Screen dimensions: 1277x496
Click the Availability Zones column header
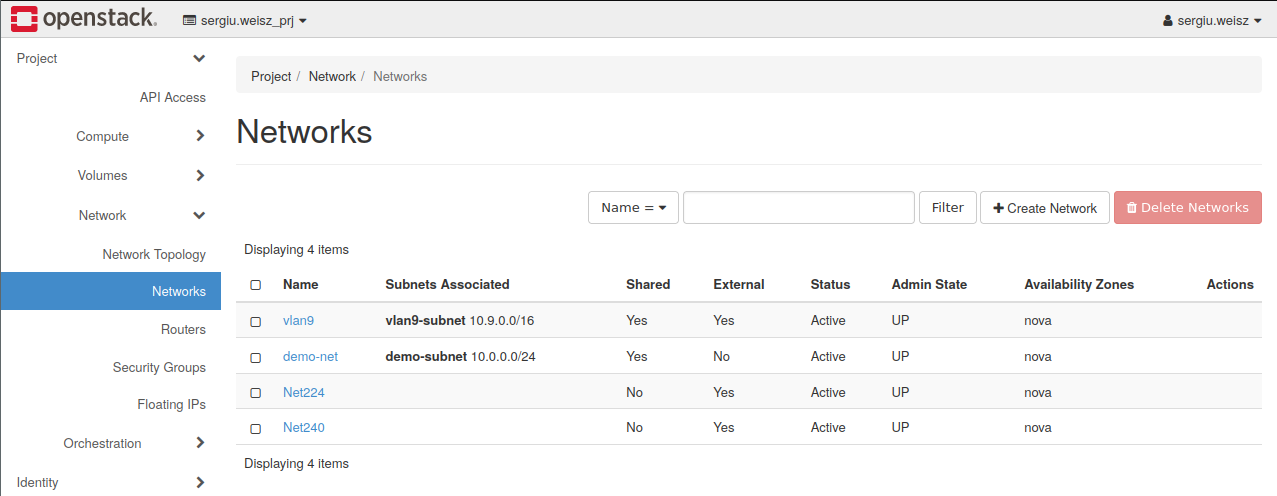(x=1079, y=284)
